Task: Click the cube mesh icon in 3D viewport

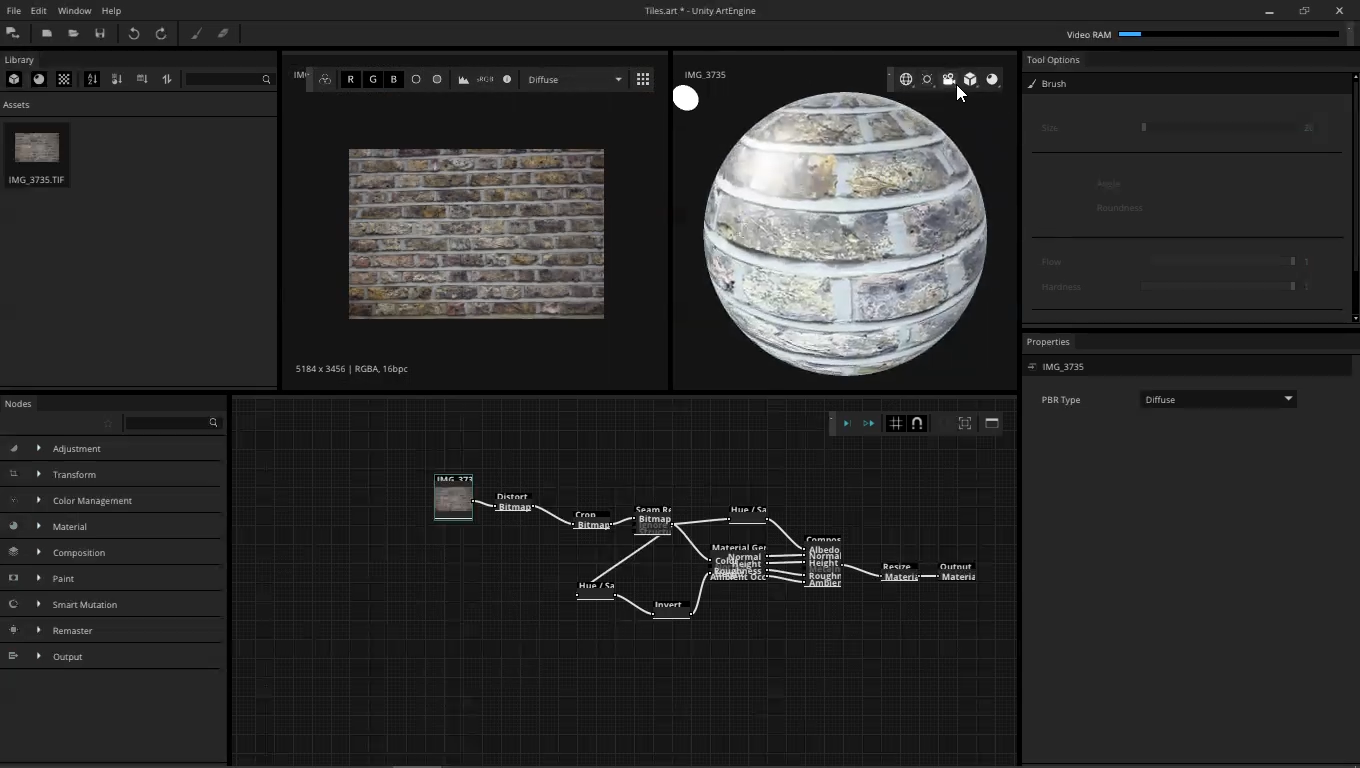Action: (x=970, y=79)
